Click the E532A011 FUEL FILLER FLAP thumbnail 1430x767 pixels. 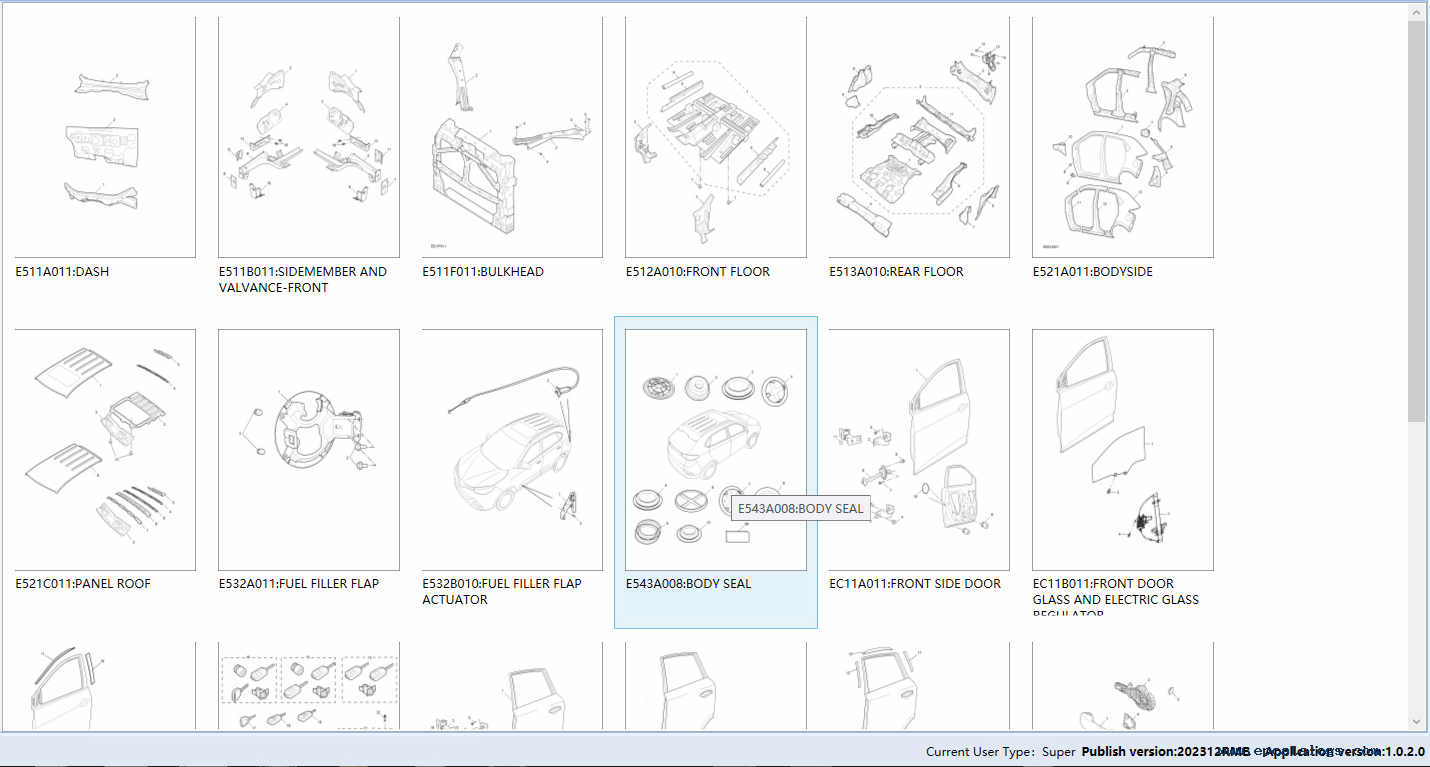(308, 450)
